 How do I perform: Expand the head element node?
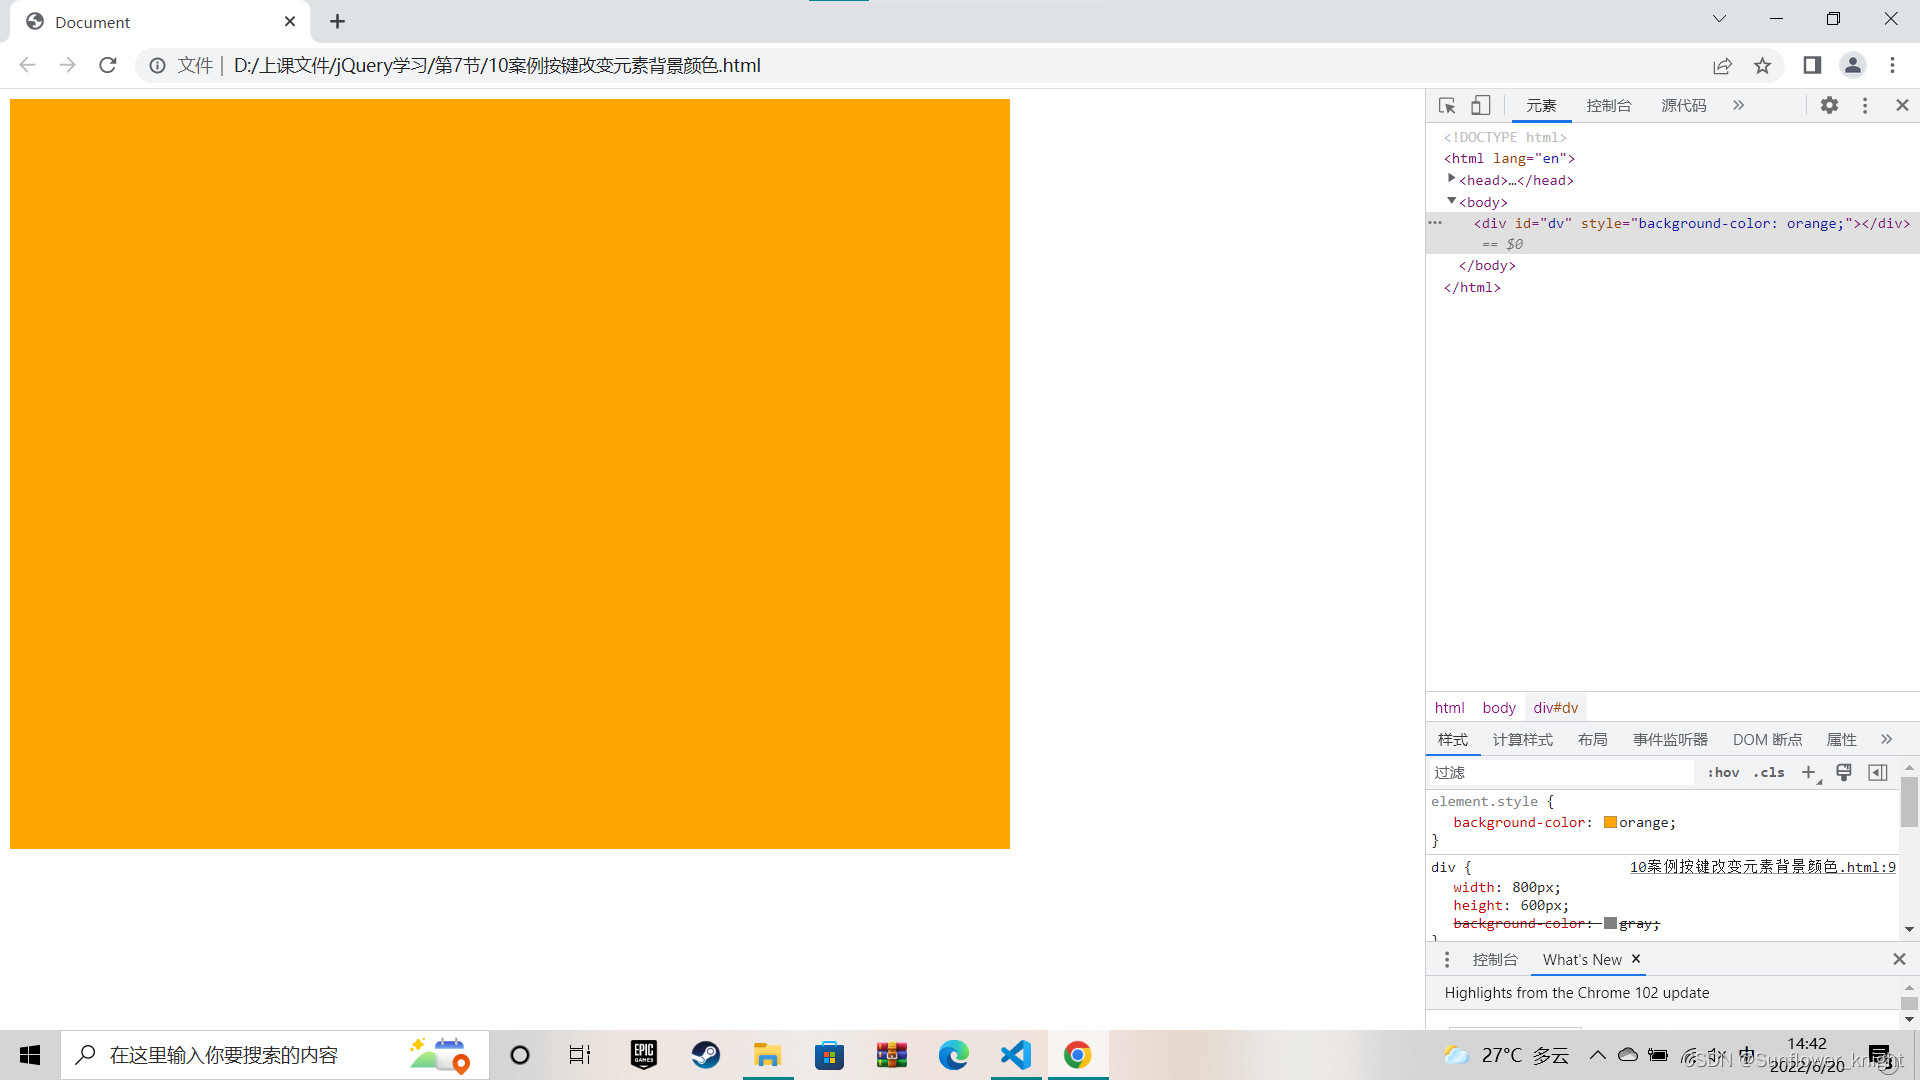pyautogui.click(x=1451, y=179)
